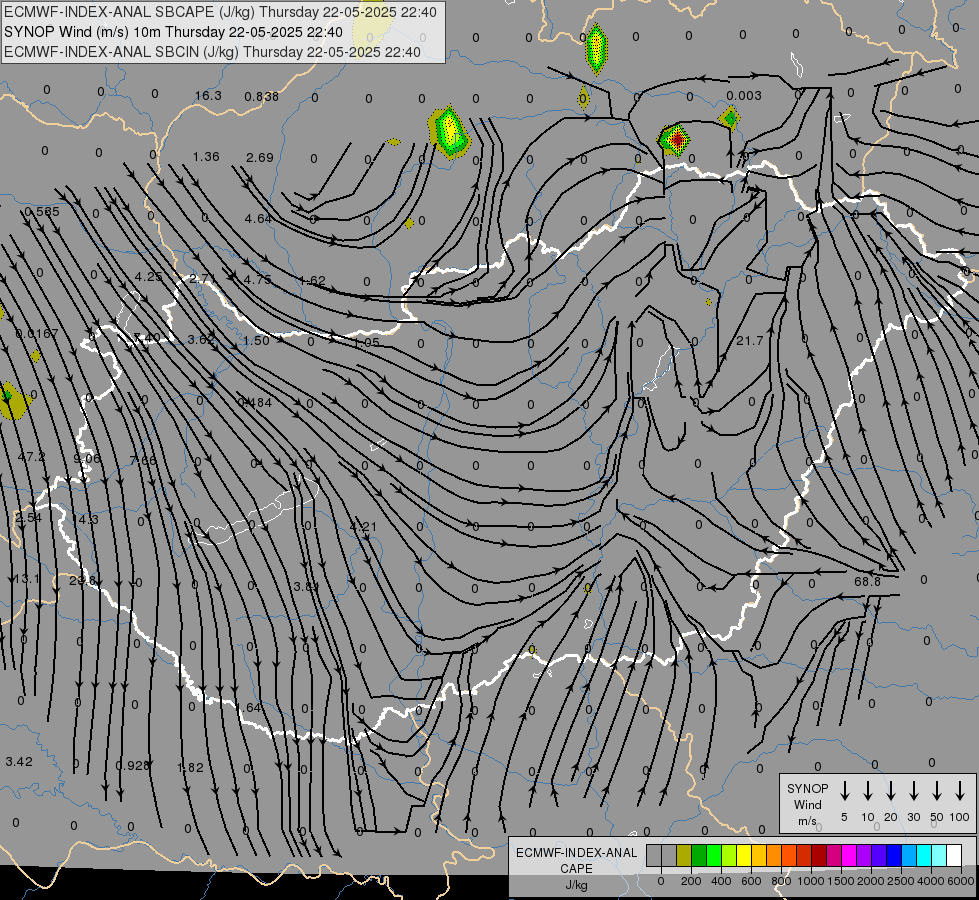
Task: Click the 68.8 value on the map
Action: (x=867, y=581)
